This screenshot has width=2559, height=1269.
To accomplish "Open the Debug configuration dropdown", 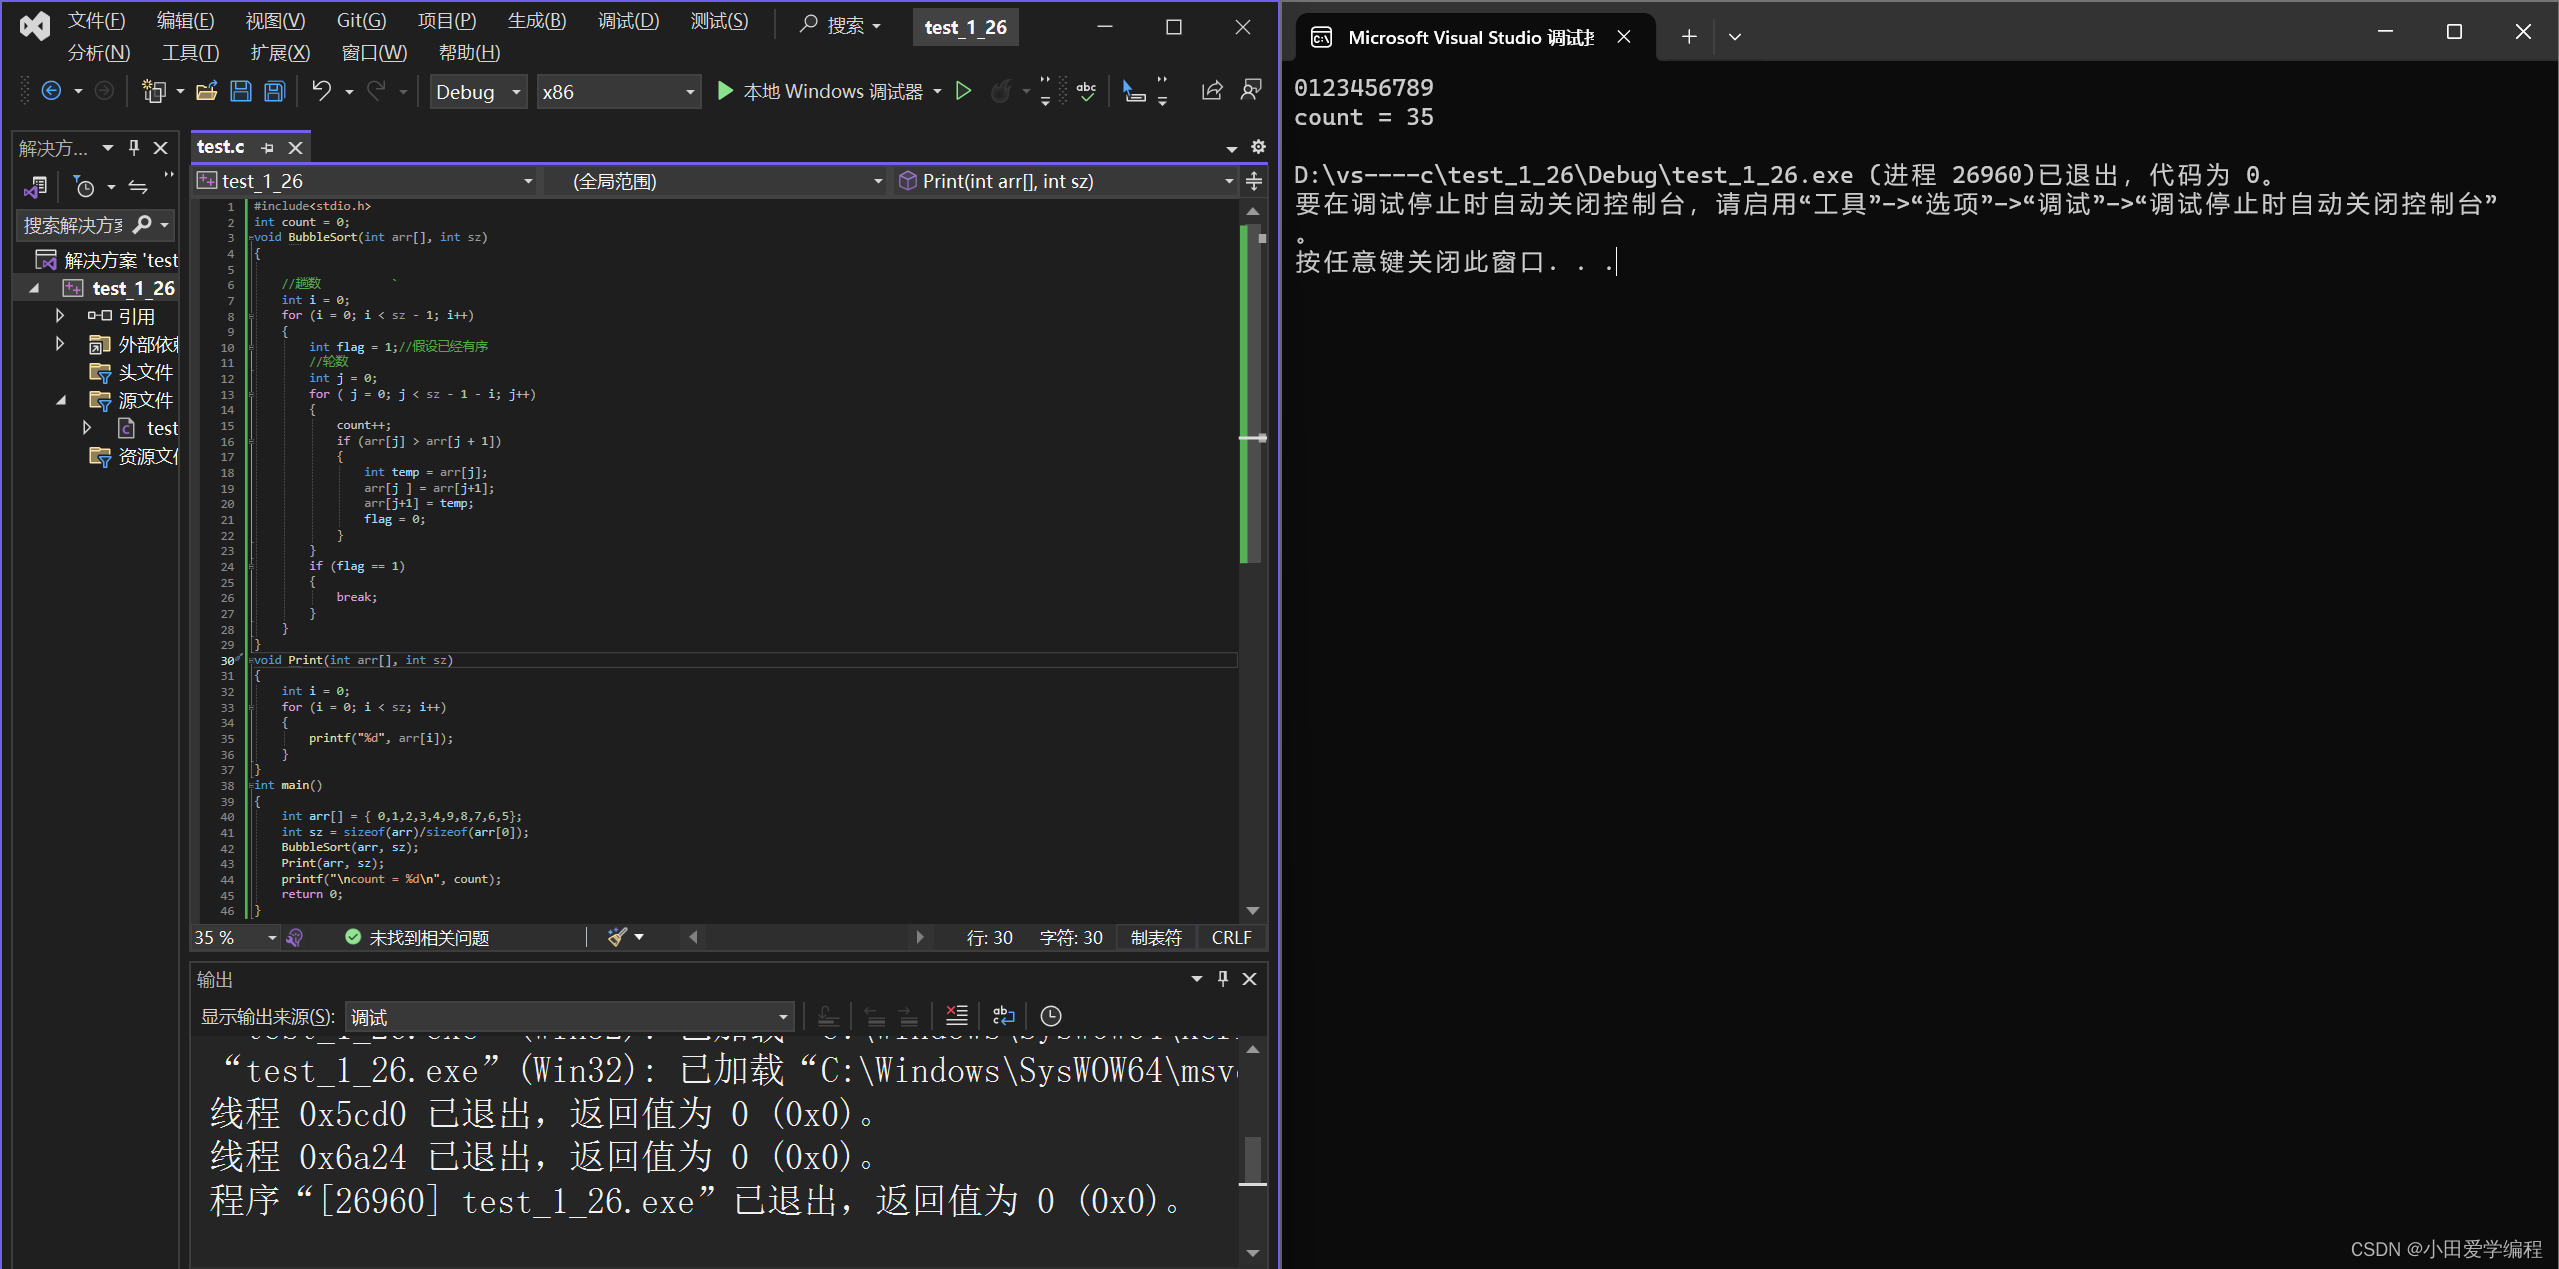I will pyautogui.click(x=516, y=92).
